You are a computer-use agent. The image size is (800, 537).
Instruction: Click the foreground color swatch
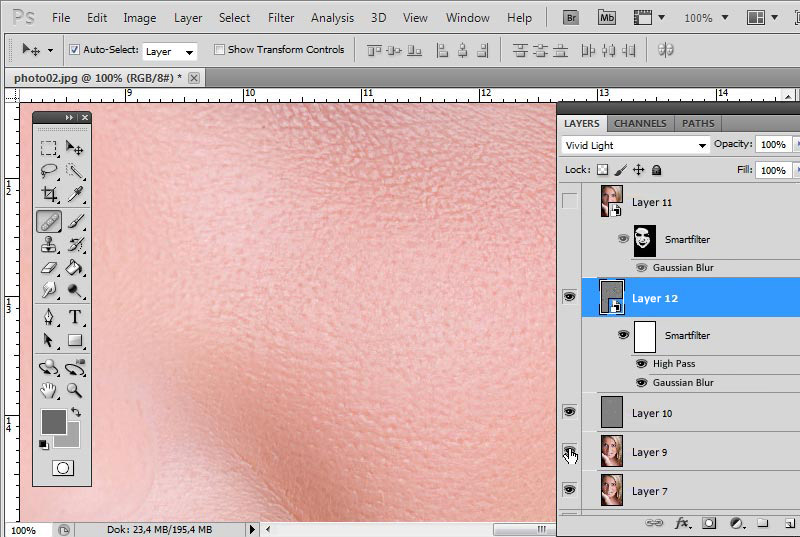pos(52,421)
